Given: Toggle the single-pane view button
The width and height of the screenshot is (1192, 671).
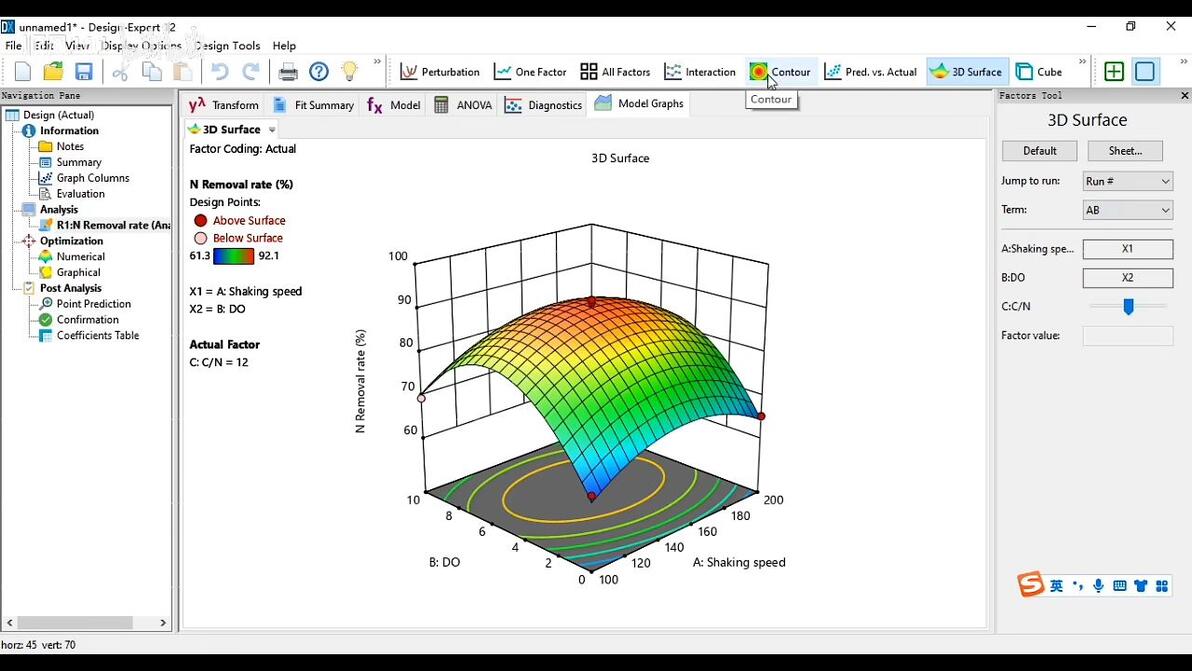Looking at the screenshot, I should tap(1145, 72).
